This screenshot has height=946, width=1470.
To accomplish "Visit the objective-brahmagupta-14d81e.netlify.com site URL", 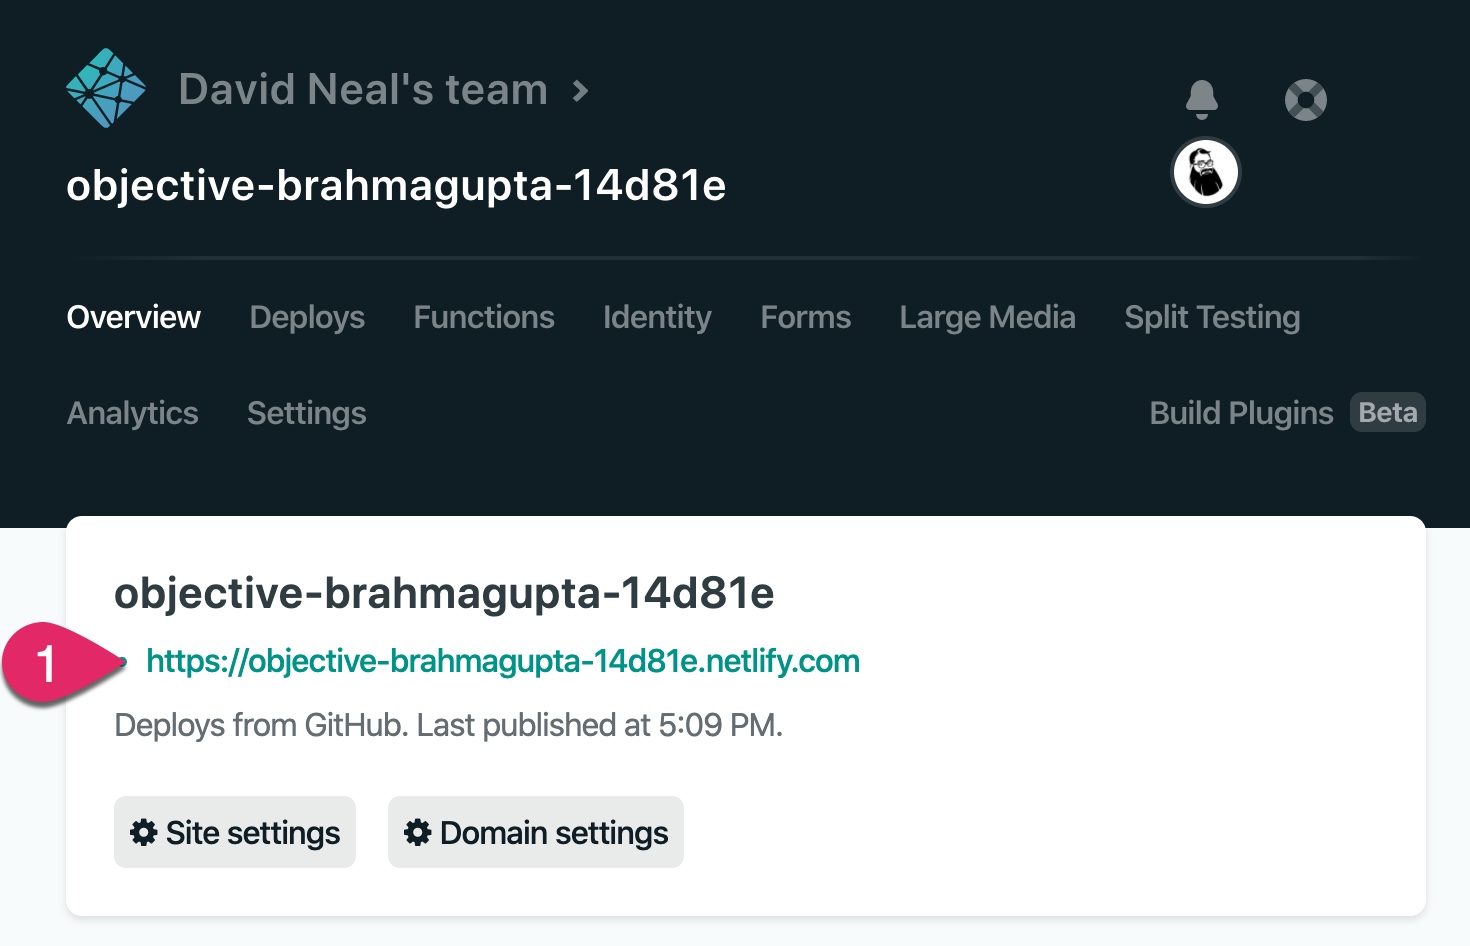I will (503, 661).
